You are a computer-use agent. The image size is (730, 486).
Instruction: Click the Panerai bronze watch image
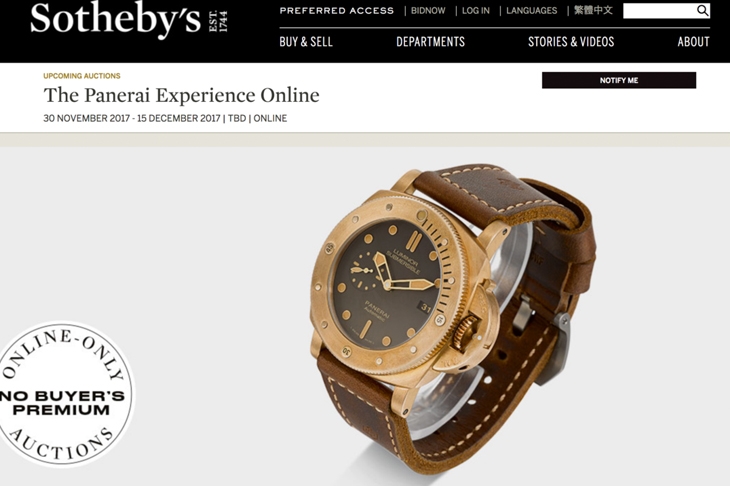tap(452, 319)
